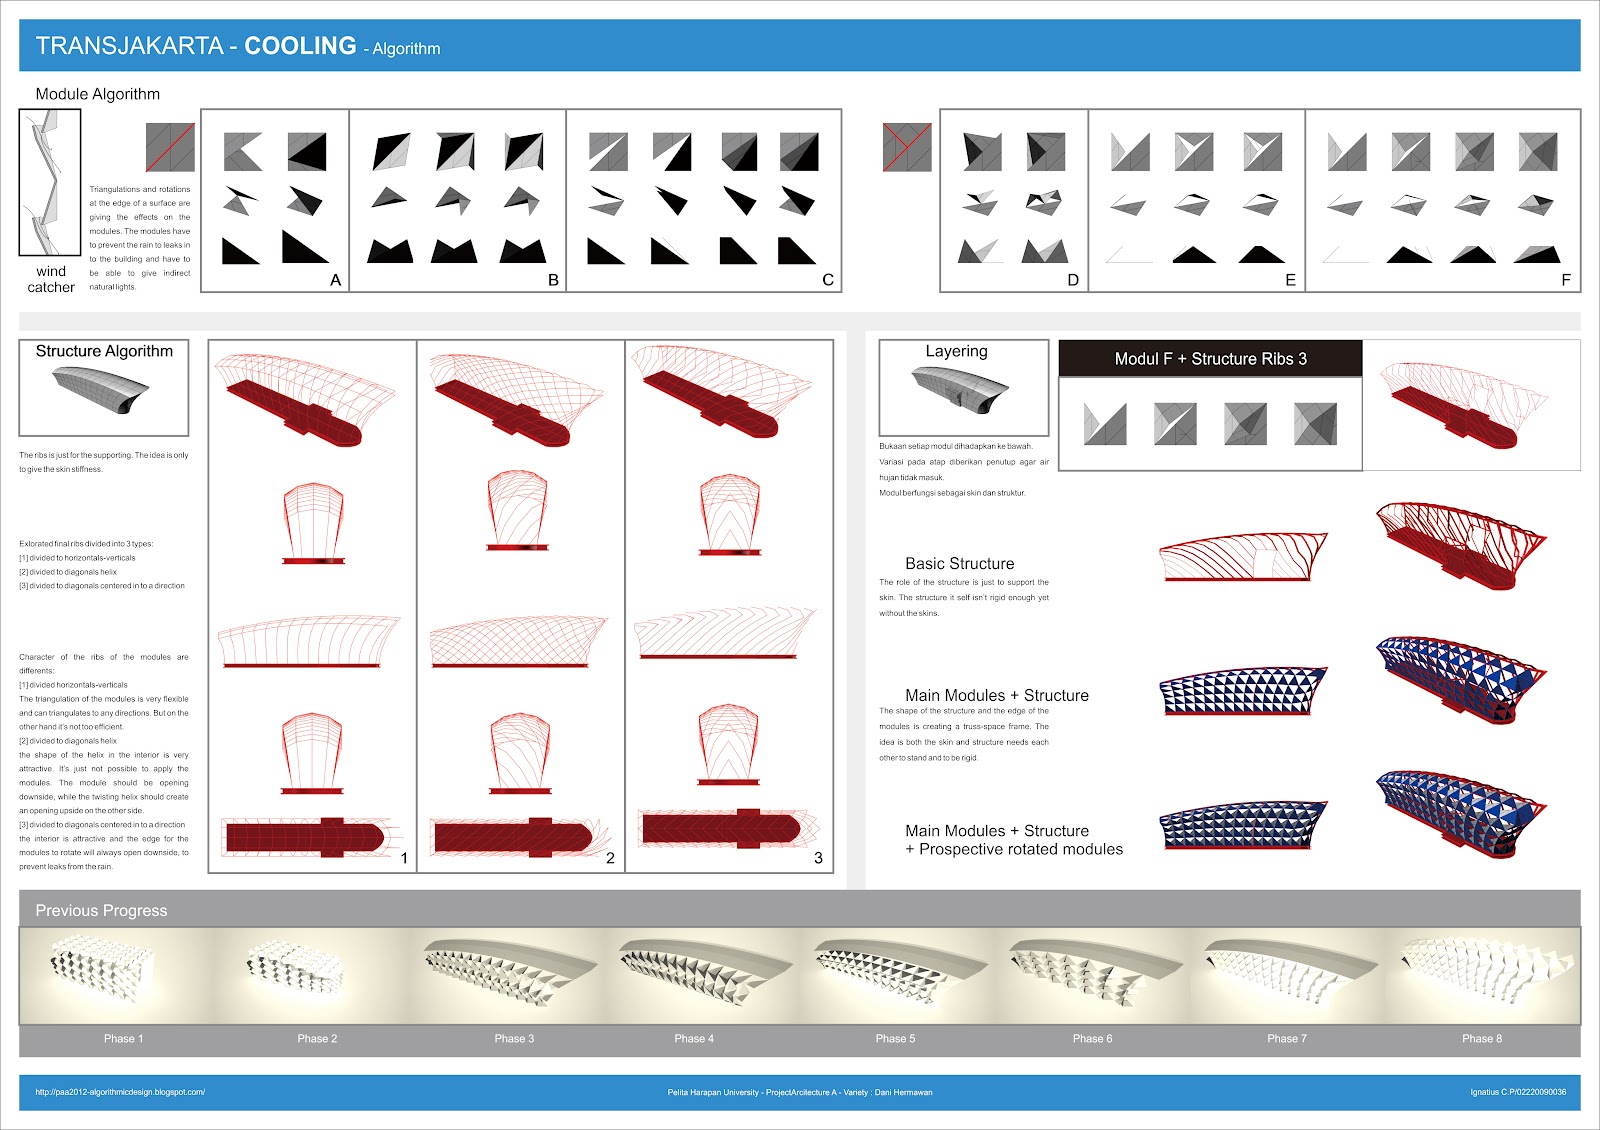Open the Phase 7 model render
This screenshot has height=1130, width=1600.
(x=1290, y=972)
